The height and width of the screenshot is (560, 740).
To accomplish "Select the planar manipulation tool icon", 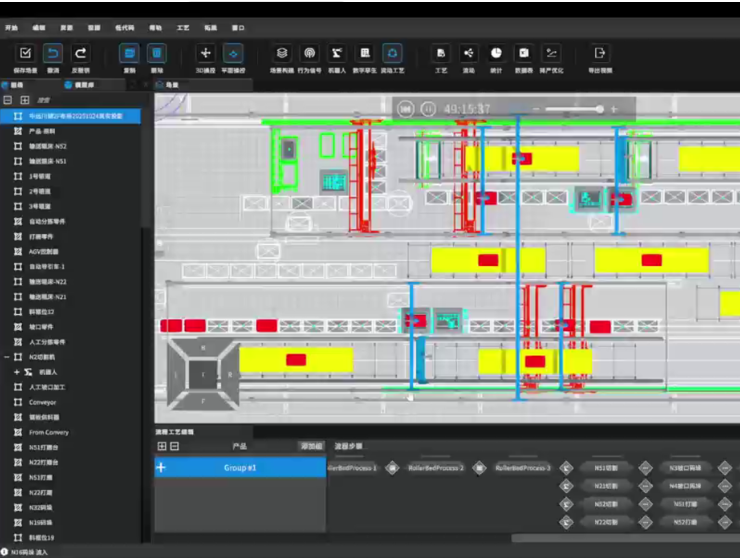I will (x=233, y=53).
